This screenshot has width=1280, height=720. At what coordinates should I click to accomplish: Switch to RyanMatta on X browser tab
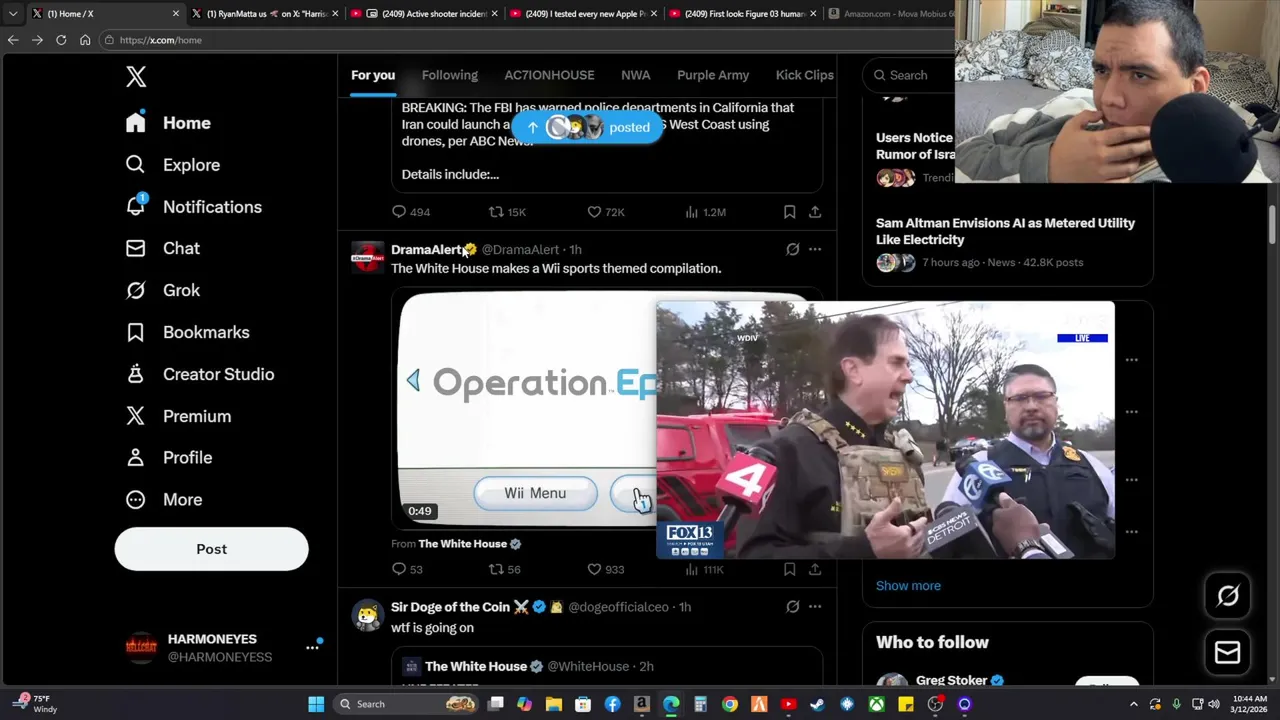264,14
